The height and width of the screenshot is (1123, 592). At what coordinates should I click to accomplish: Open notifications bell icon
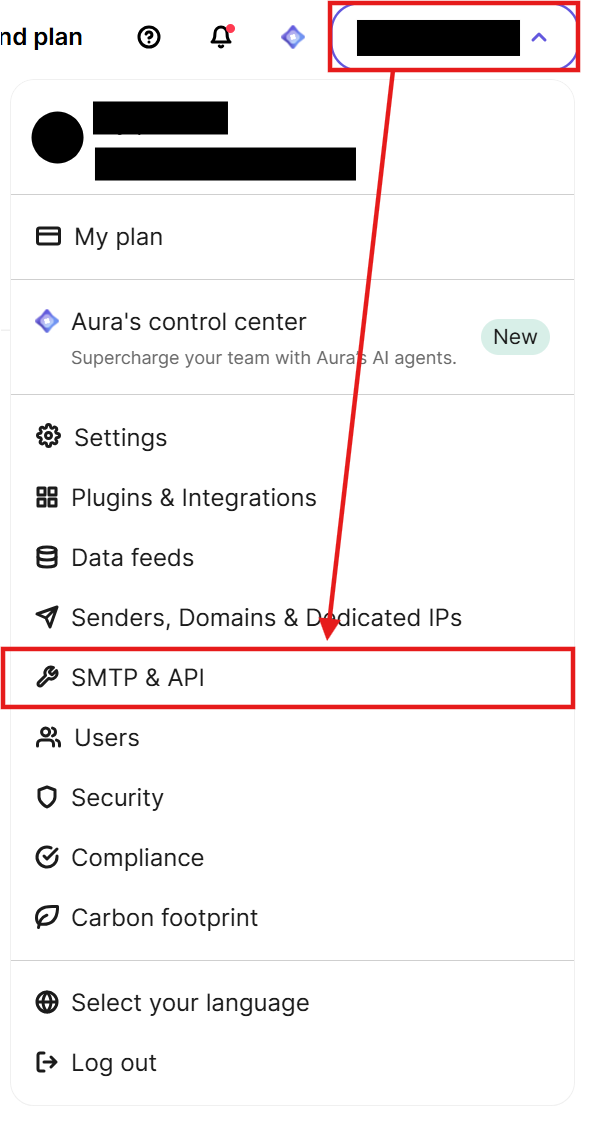pos(221,37)
